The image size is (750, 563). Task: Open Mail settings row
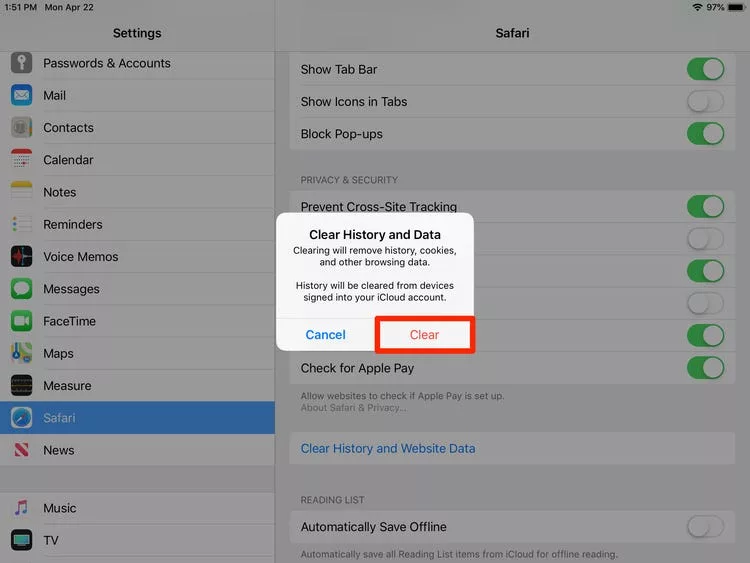(137, 95)
